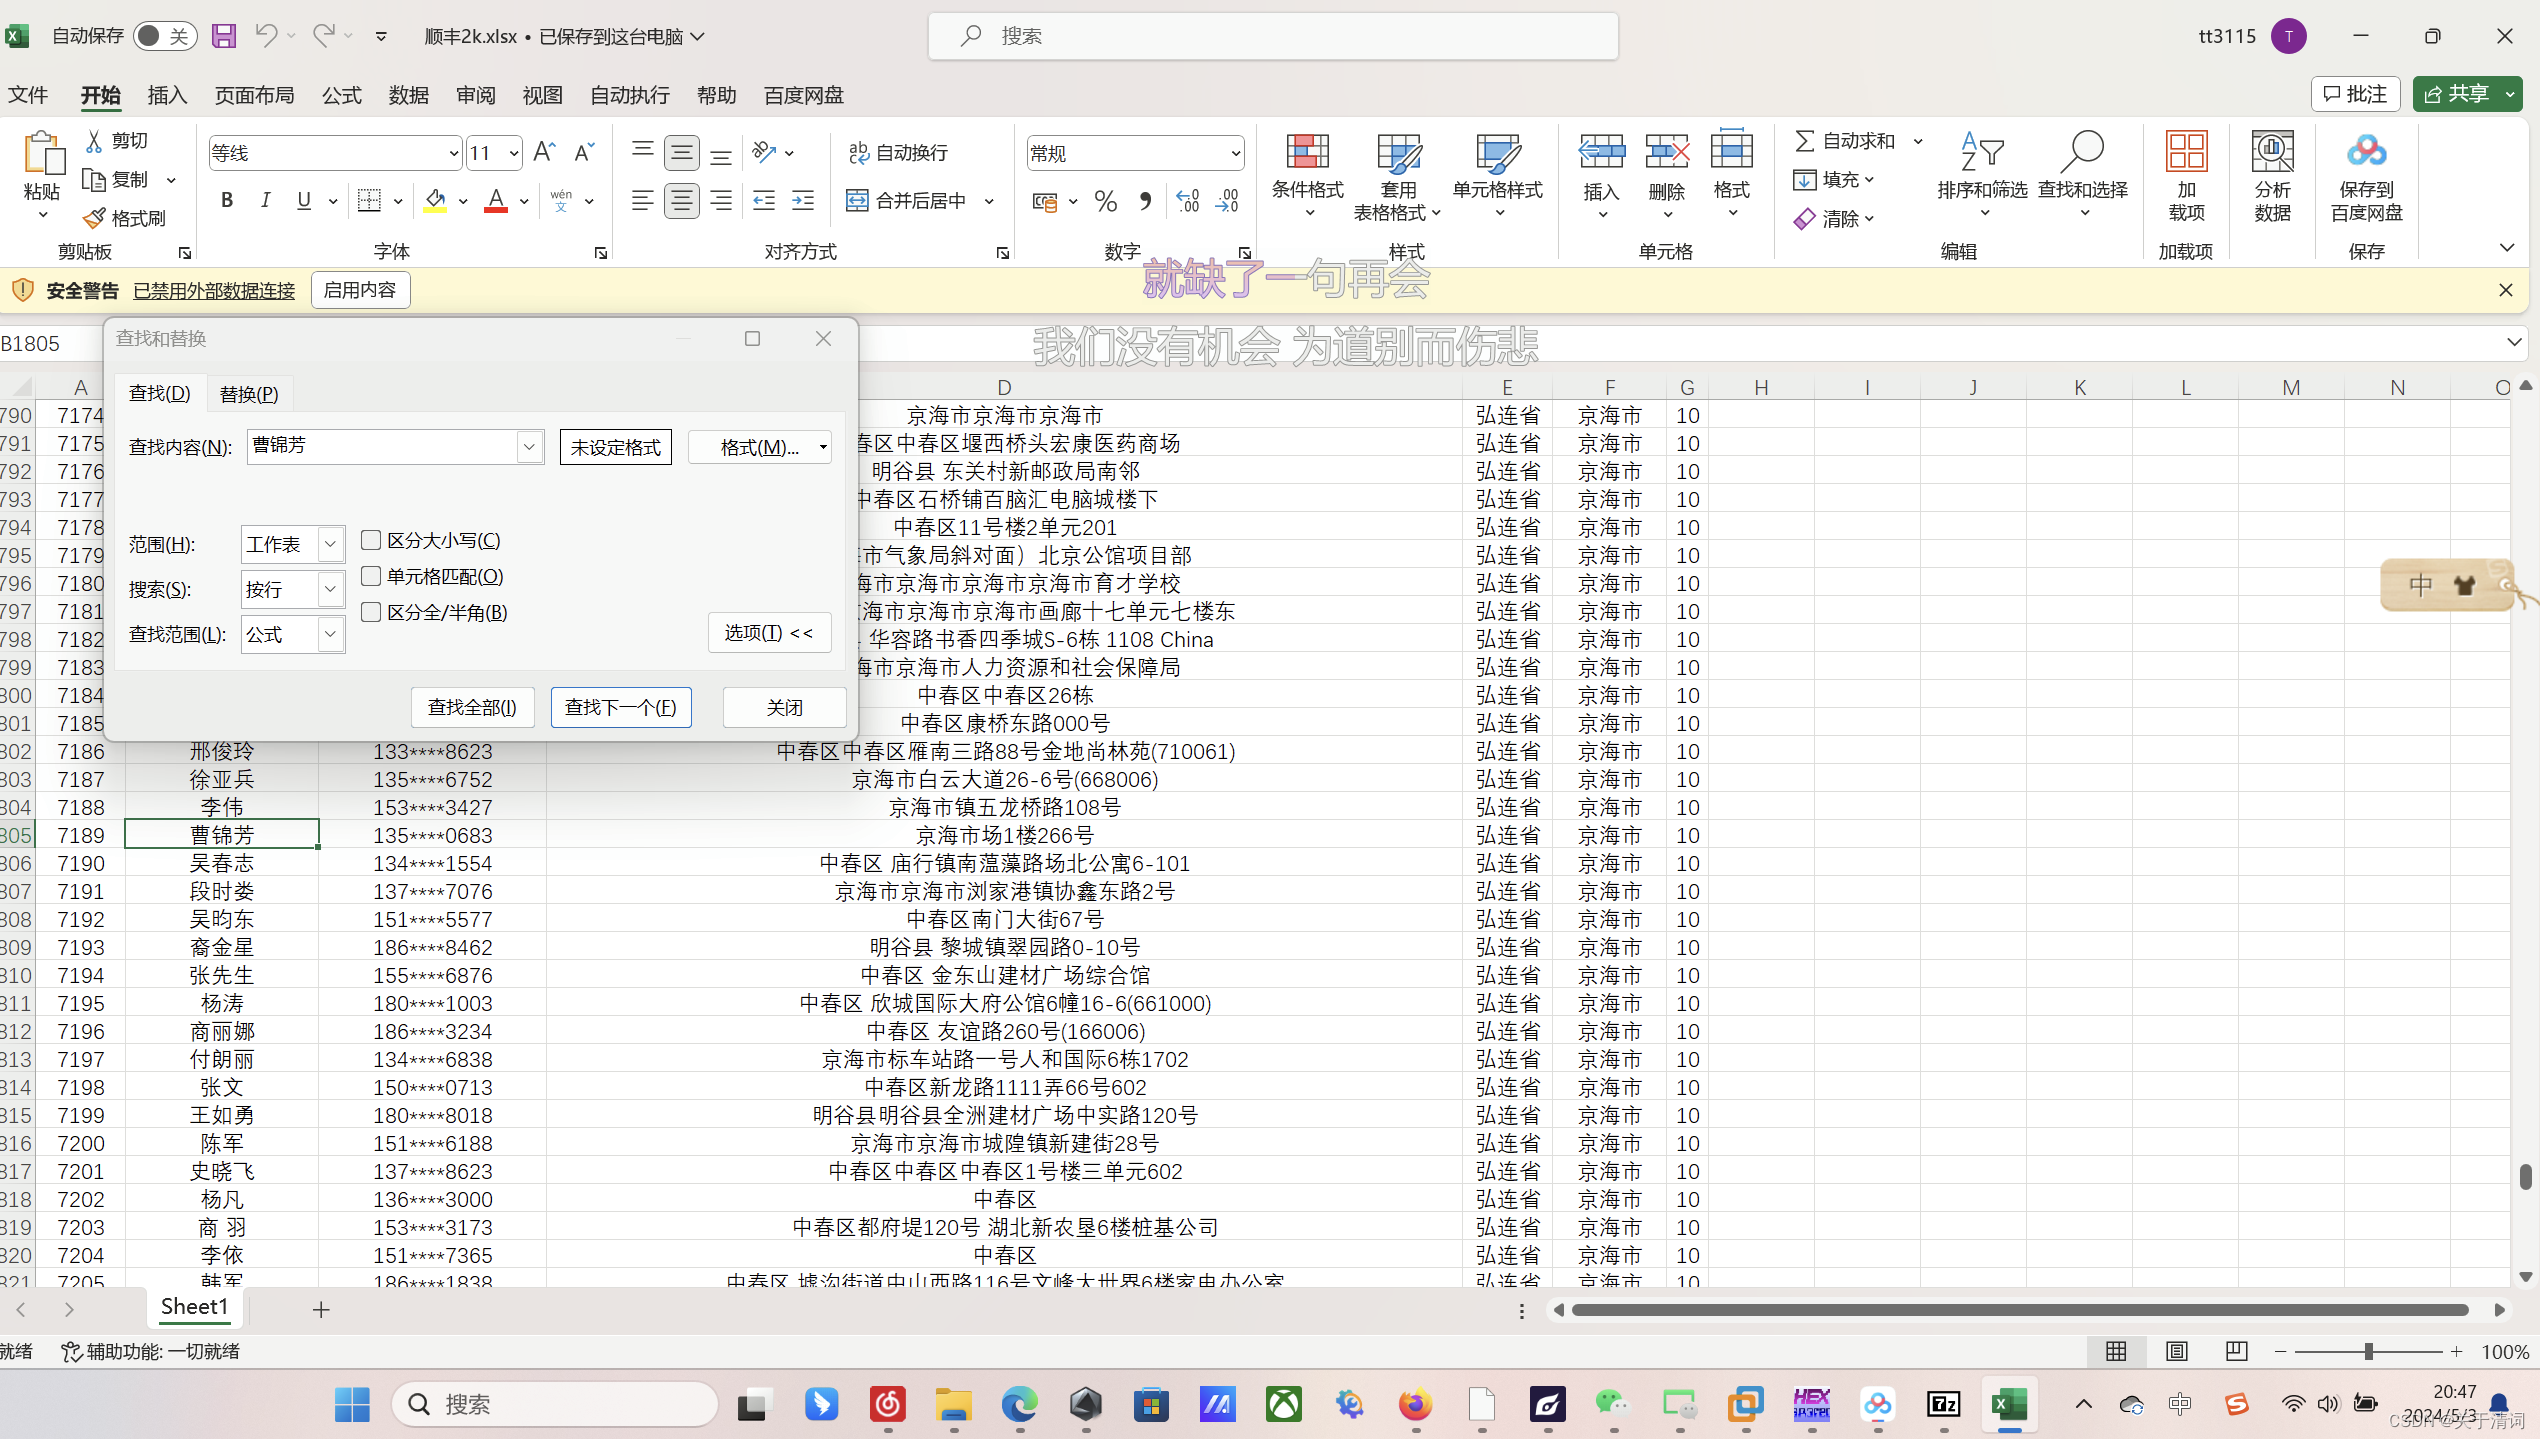The width and height of the screenshot is (2540, 1439).
Task: Click the save floppy disk icon
Action: point(223,36)
